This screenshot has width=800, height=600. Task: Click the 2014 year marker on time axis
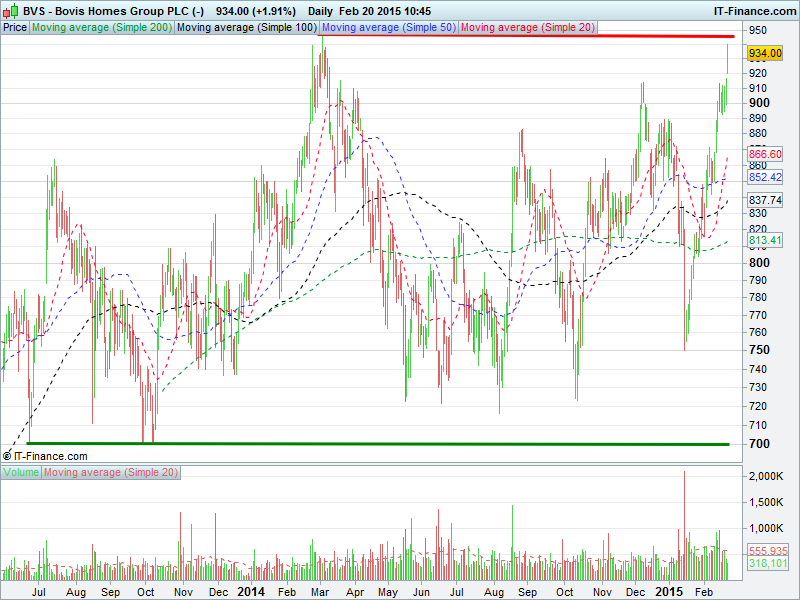(251, 591)
